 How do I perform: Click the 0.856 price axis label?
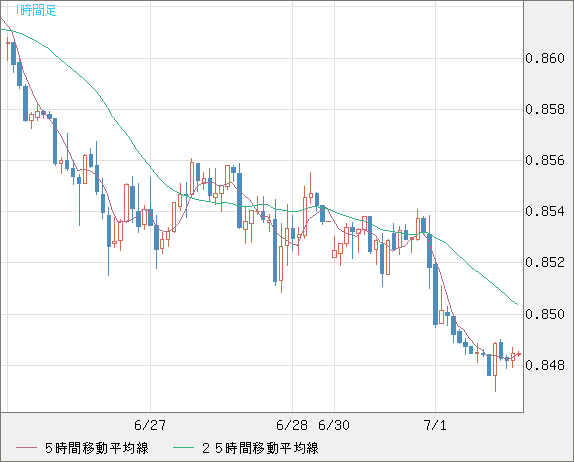(545, 160)
